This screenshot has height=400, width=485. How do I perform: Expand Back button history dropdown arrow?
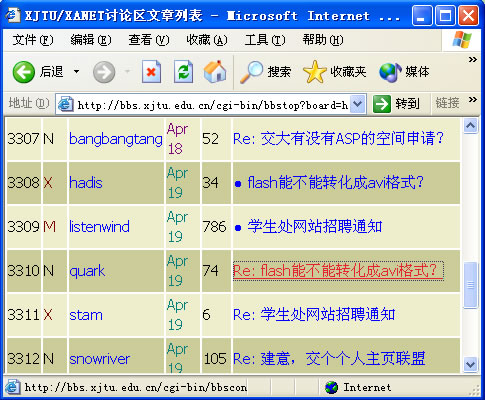coord(77,72)
